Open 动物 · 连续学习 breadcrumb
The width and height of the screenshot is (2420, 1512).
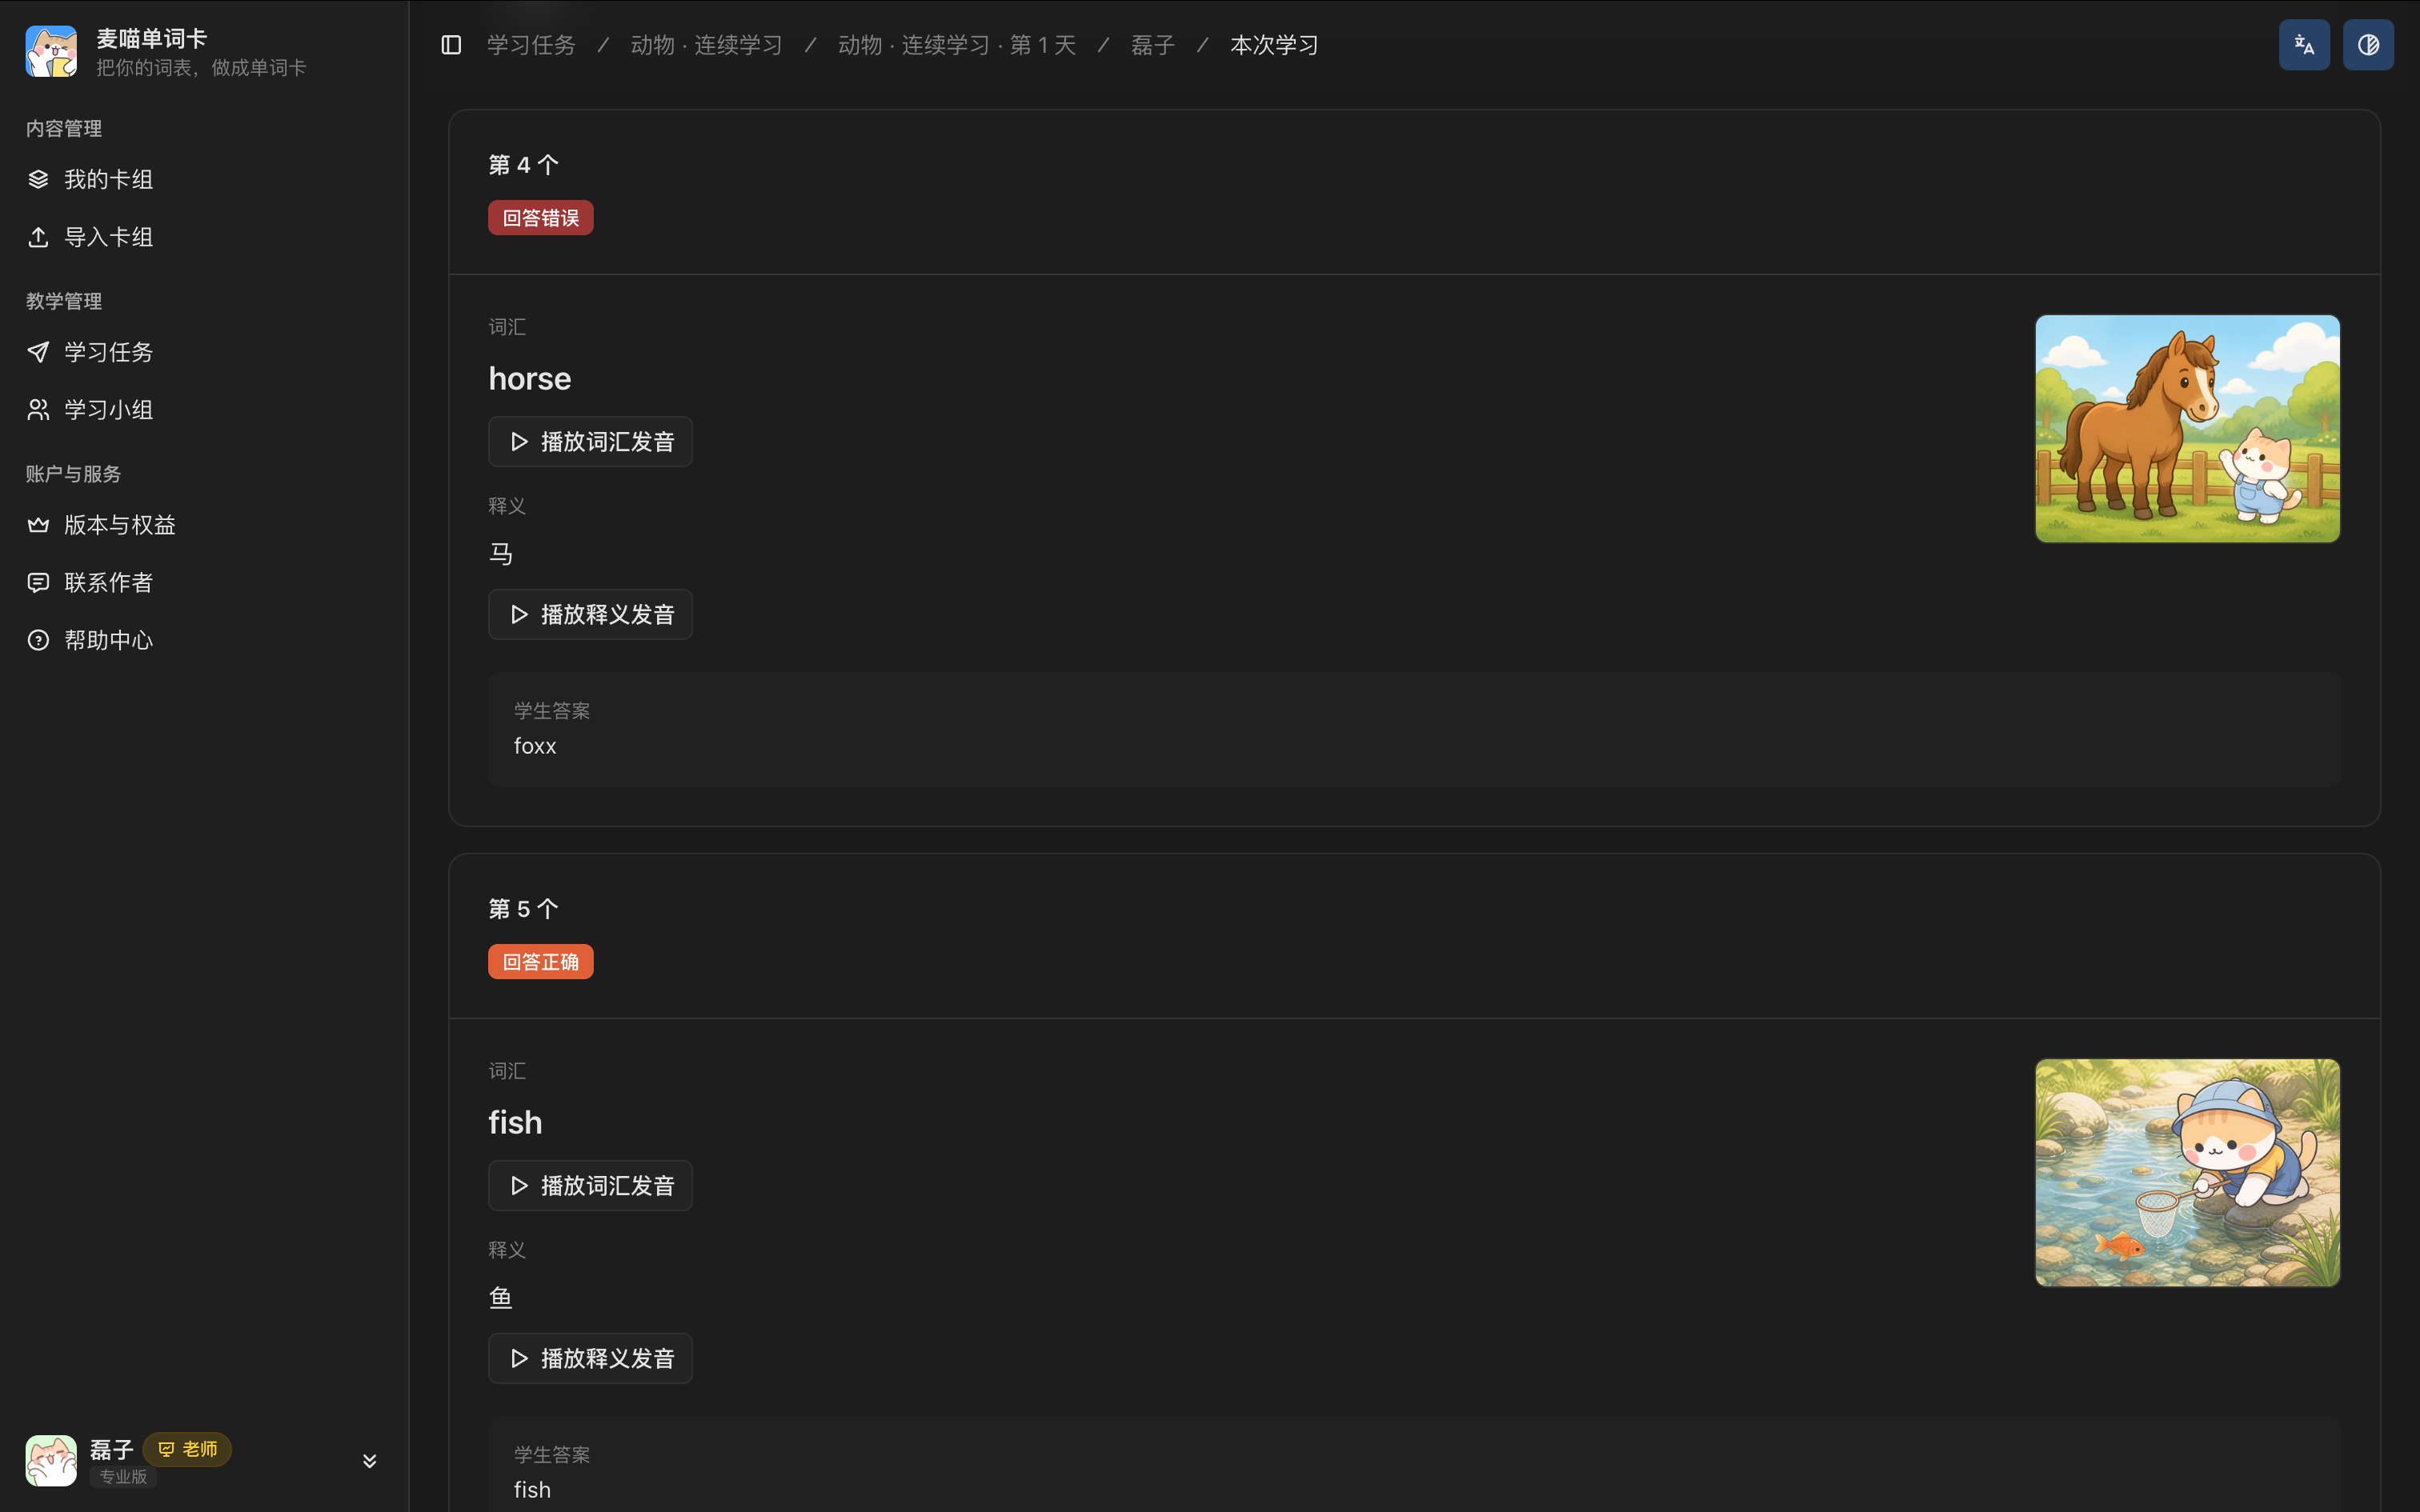(706, 45)
